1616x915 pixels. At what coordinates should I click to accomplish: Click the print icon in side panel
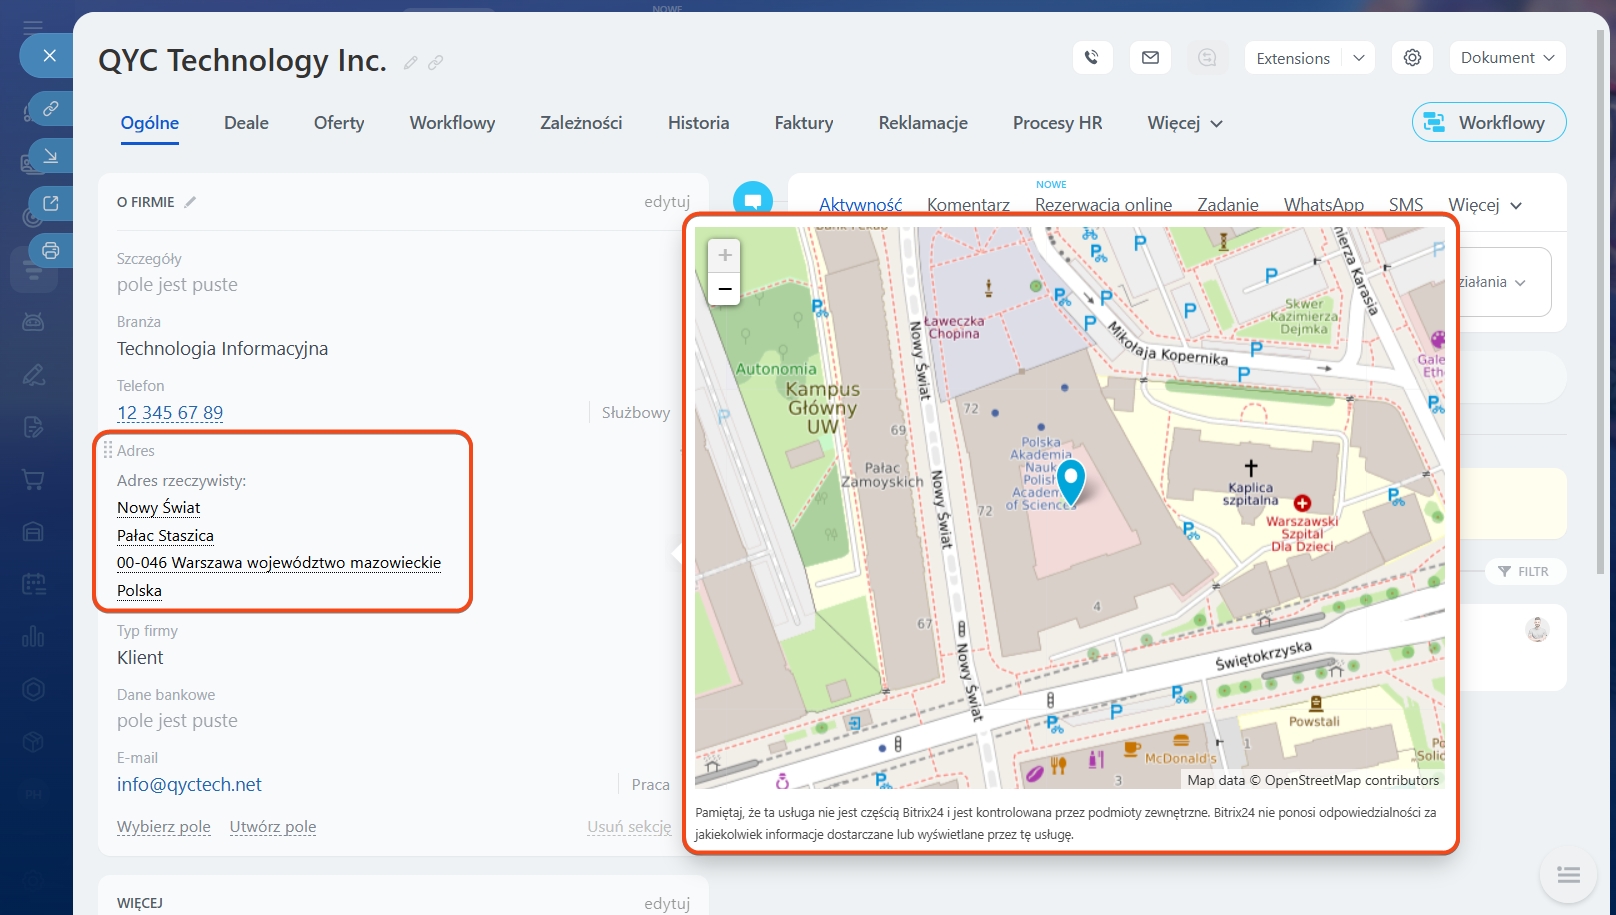[51, 250]
